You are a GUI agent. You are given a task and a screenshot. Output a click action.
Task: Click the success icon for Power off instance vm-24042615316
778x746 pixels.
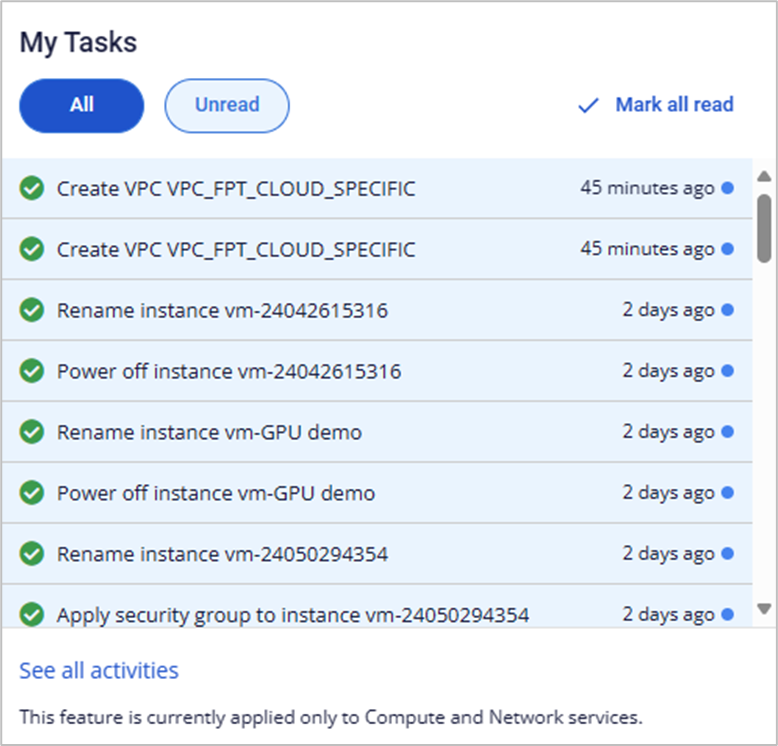pos(32,372)
